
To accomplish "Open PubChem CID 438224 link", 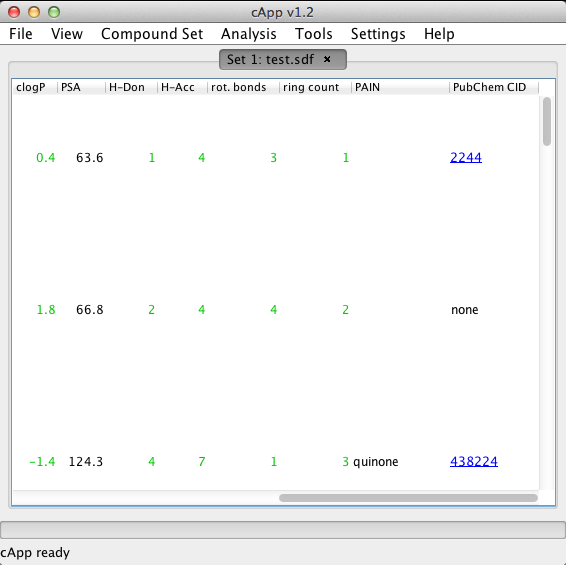I will [x=474, y=461].
